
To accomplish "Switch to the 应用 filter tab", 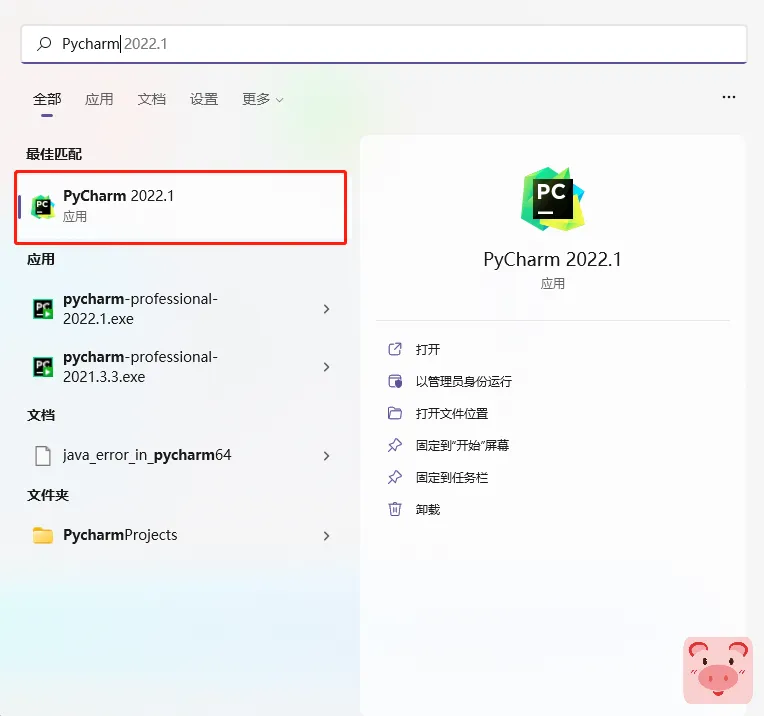I will (x=99, y=99).
